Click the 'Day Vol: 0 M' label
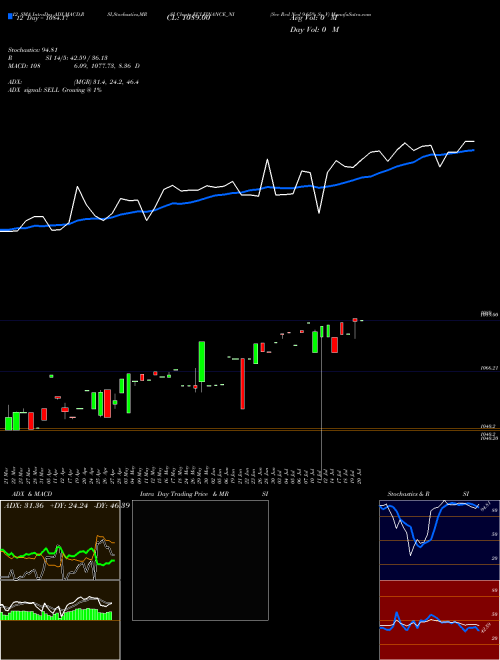 click(314, 30)
